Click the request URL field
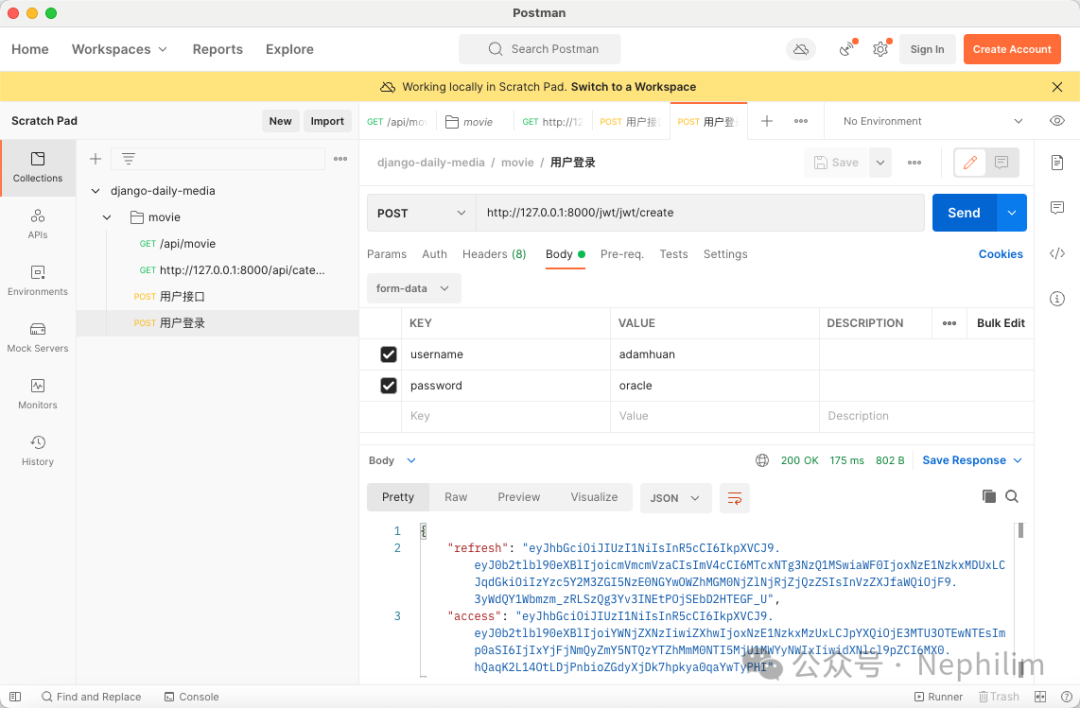1080x708 pixels. 700,213
